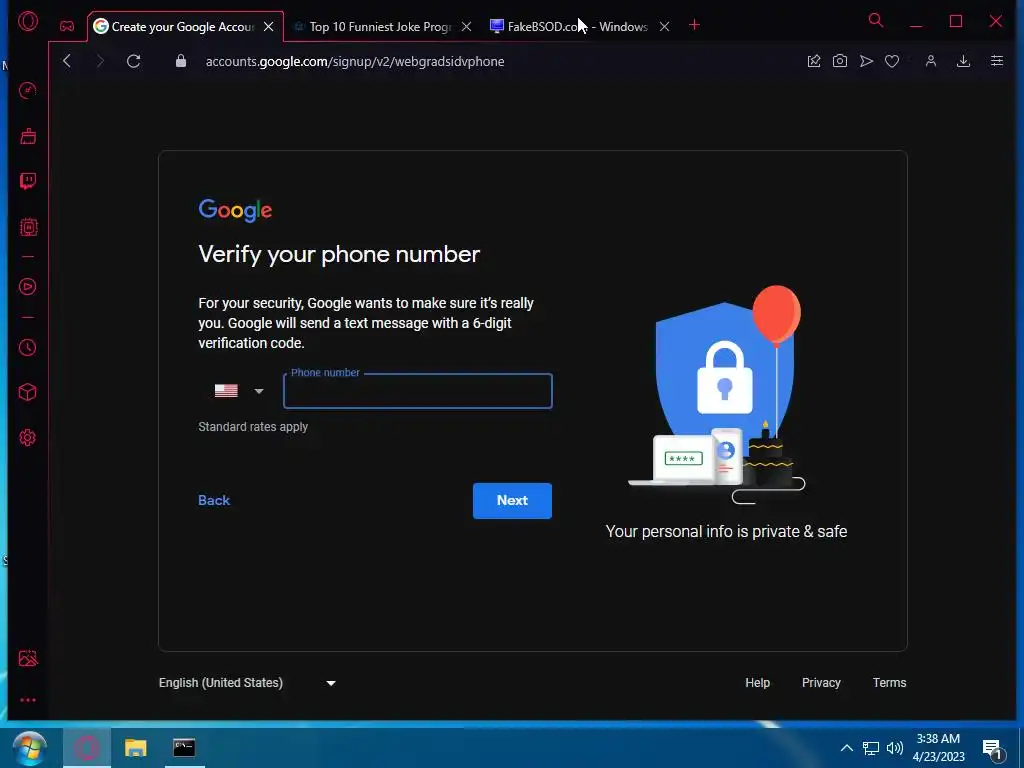This screenshot has width=1024, height=768.
Task: Open the Opera menu logo
Action: (x=27, y=22)
